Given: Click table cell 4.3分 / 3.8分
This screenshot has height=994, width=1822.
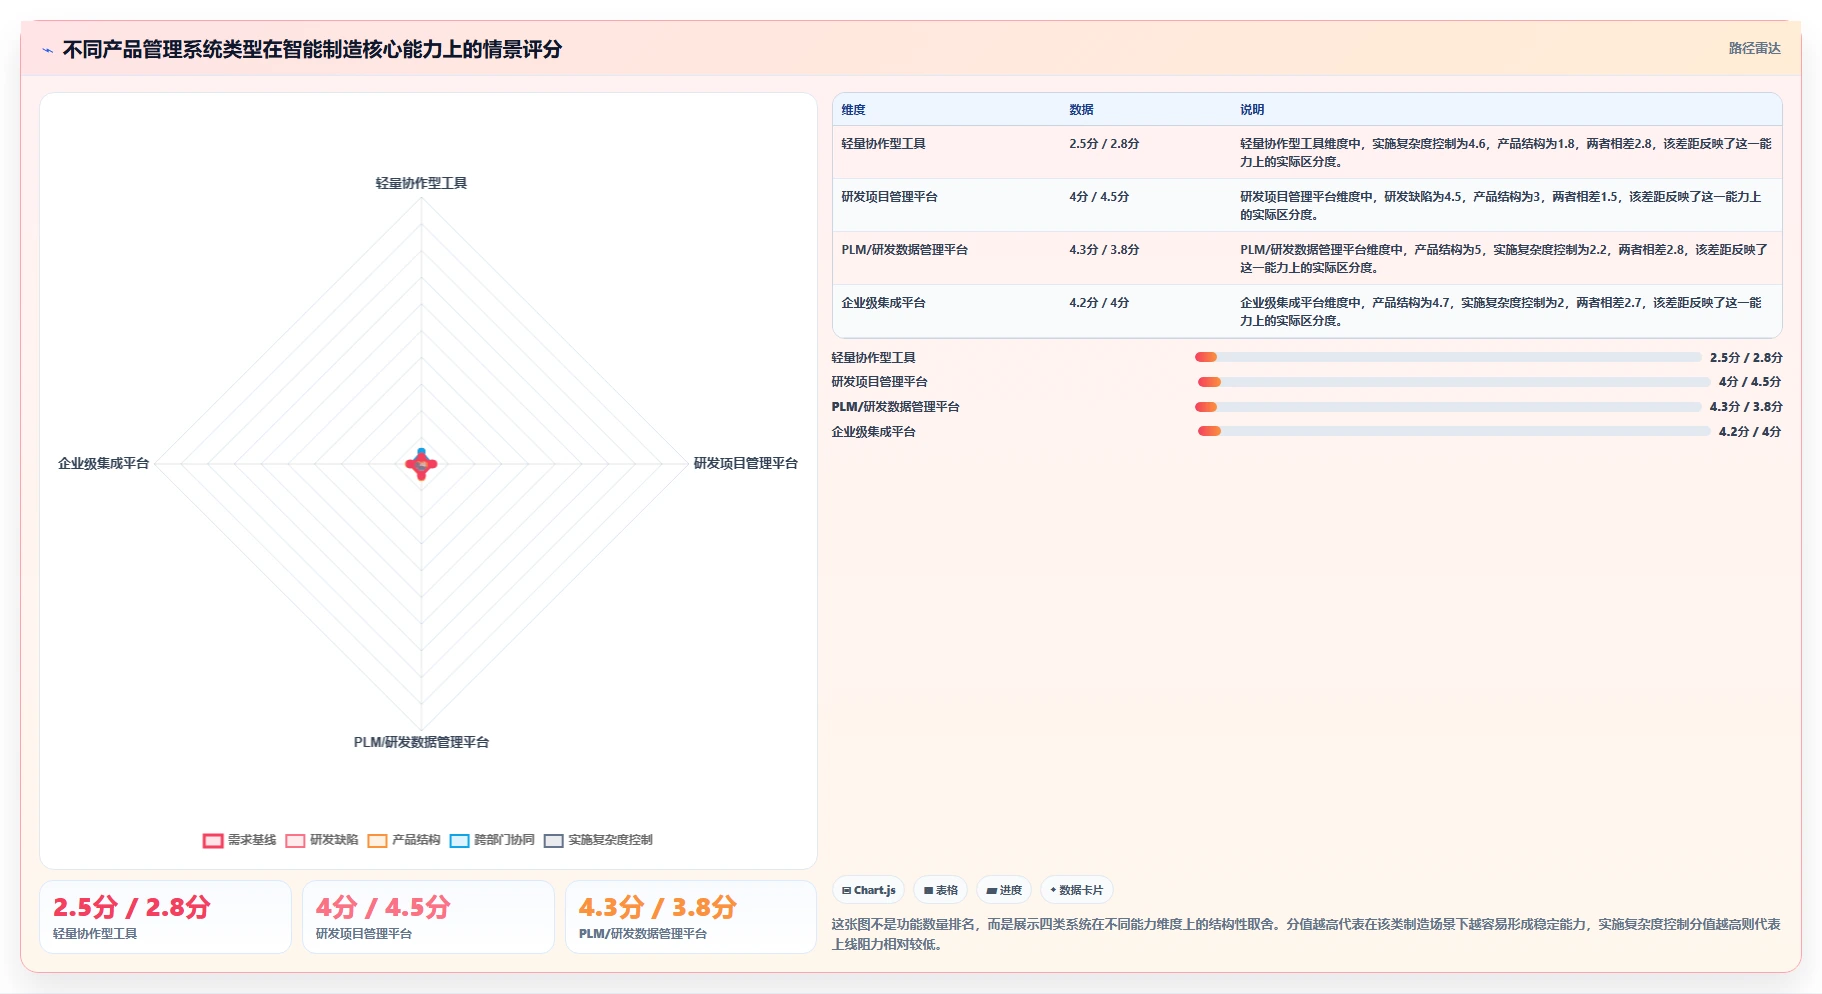Looking at the screenshot, I should [1104, 250].
